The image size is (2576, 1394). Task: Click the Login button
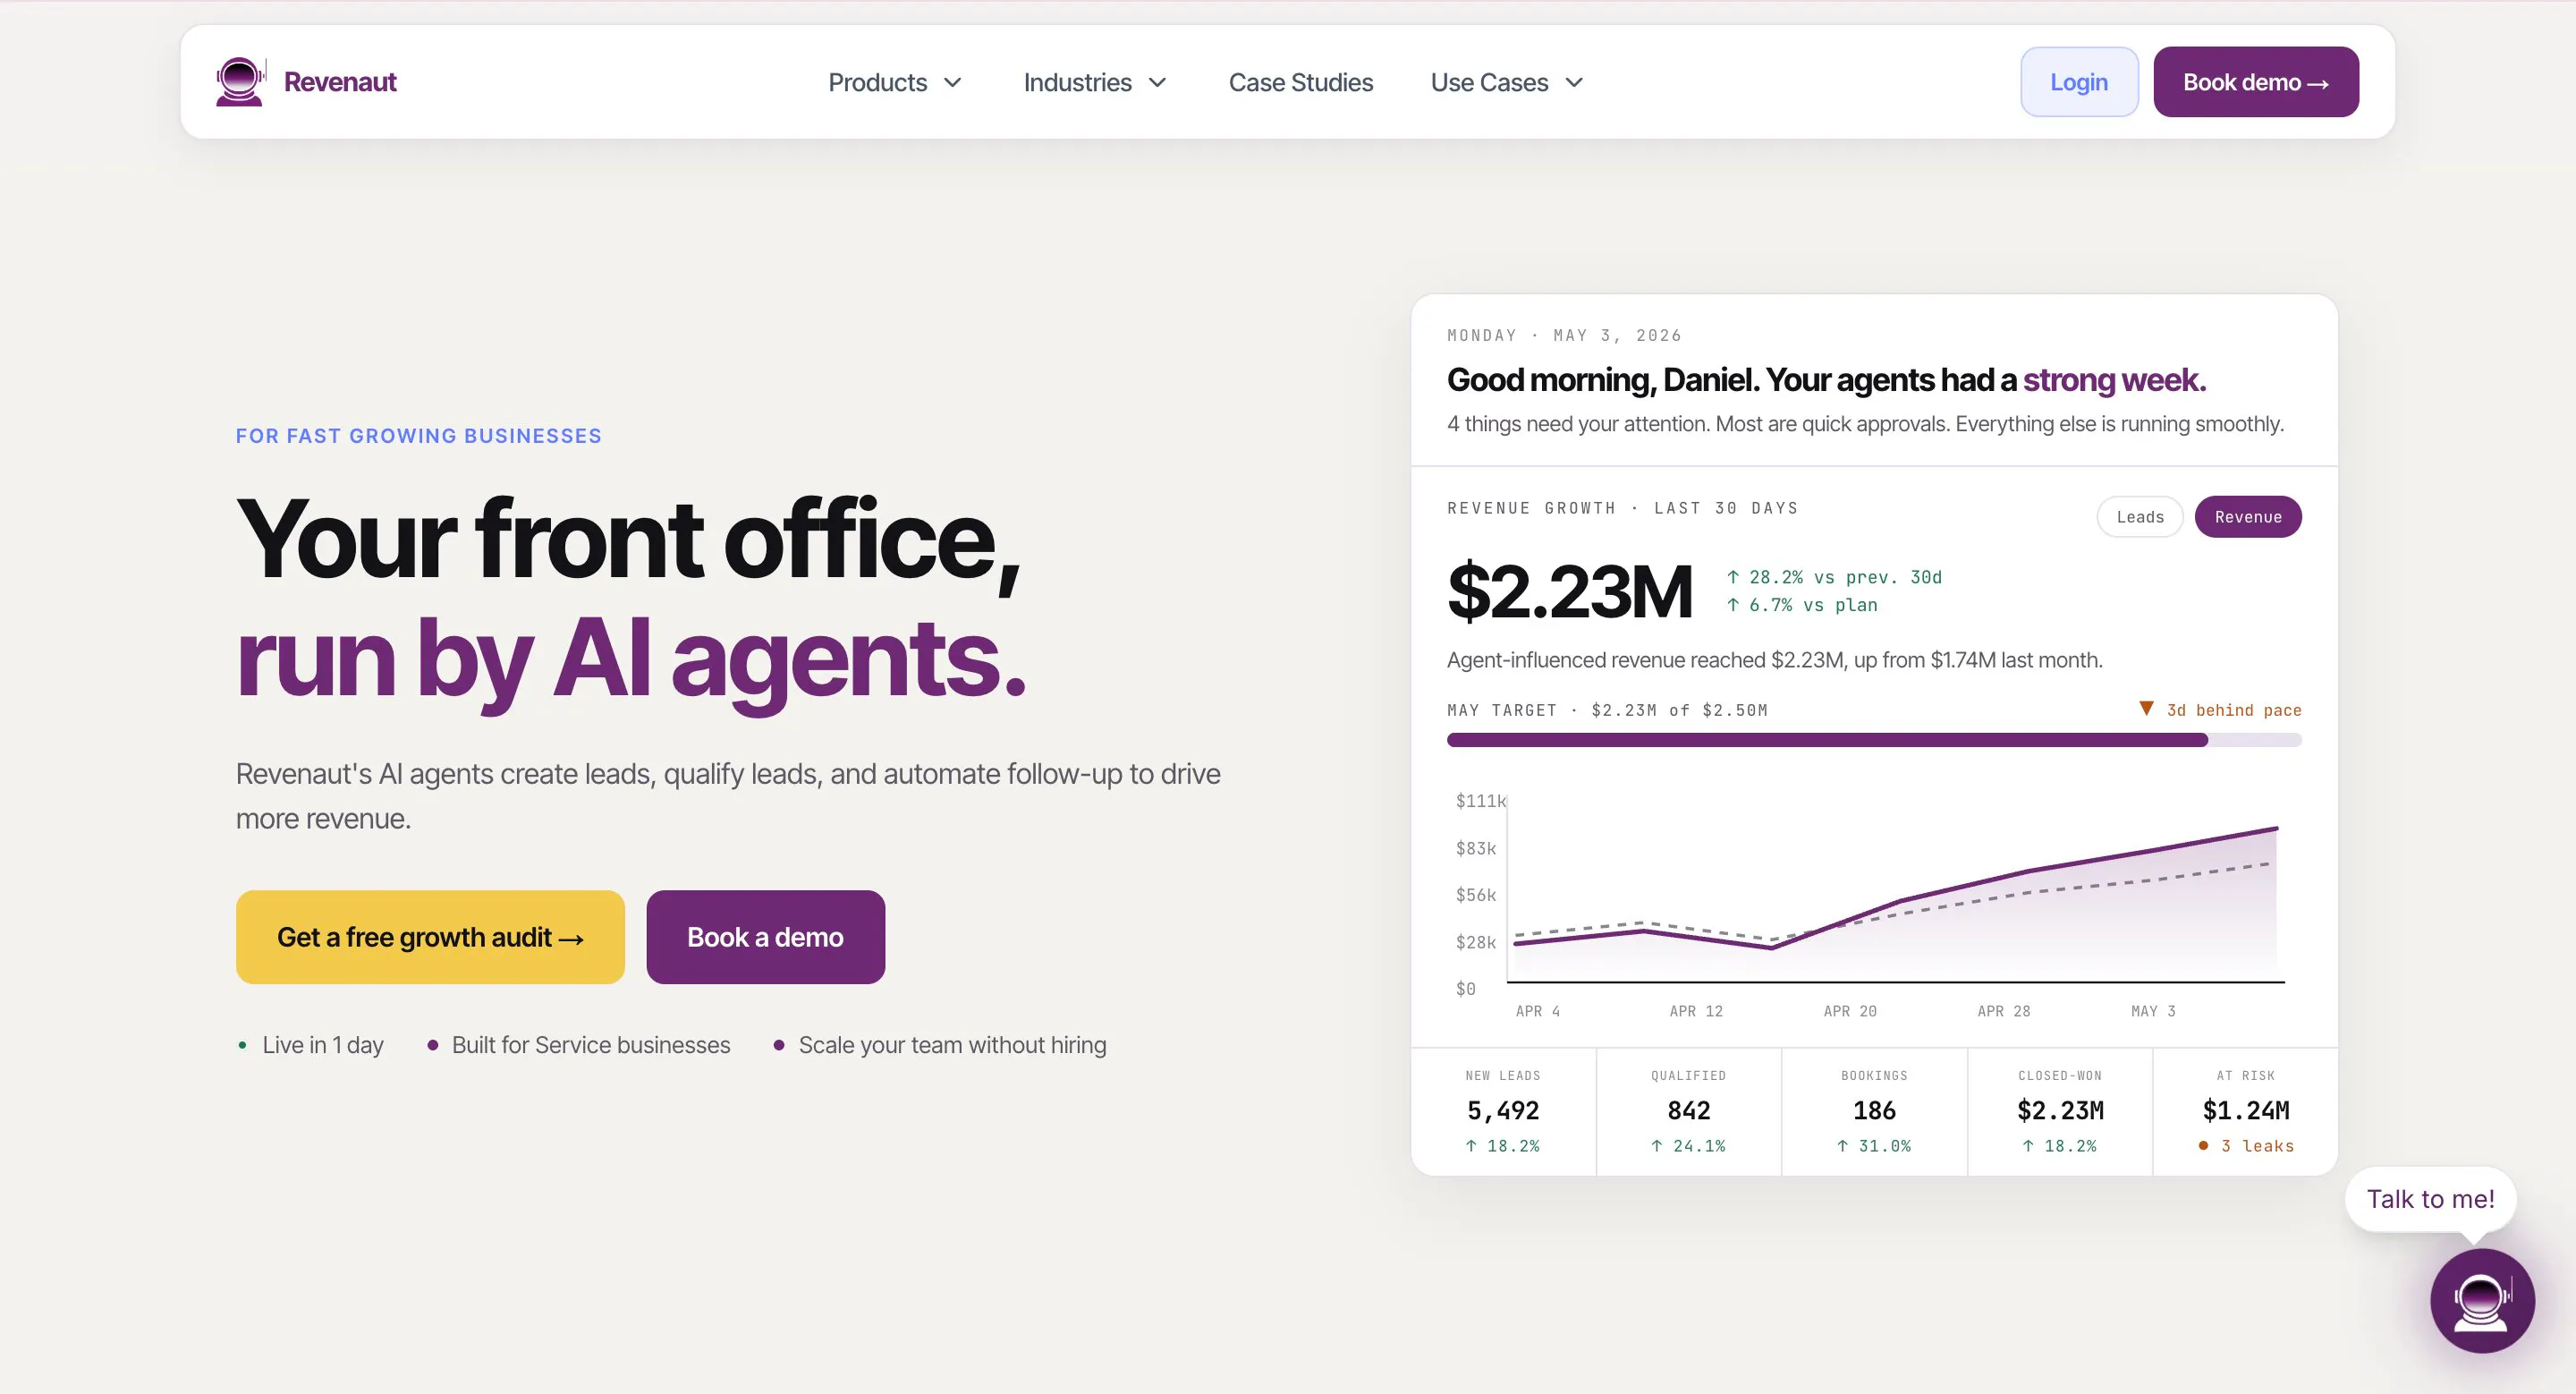(2079, 82)
